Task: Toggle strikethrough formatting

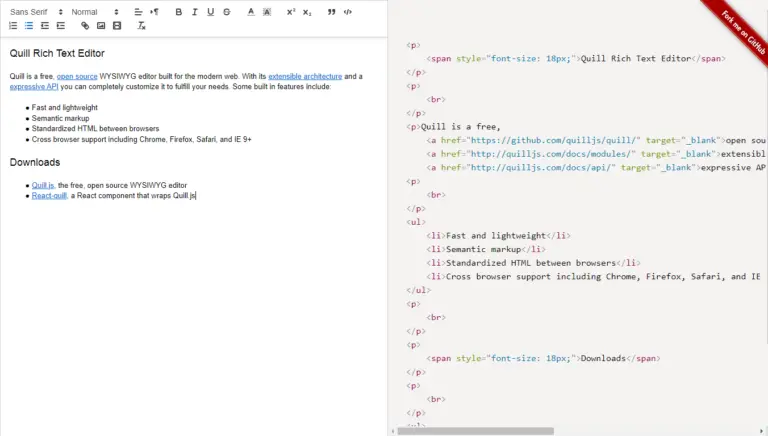Action: (227, 12)
